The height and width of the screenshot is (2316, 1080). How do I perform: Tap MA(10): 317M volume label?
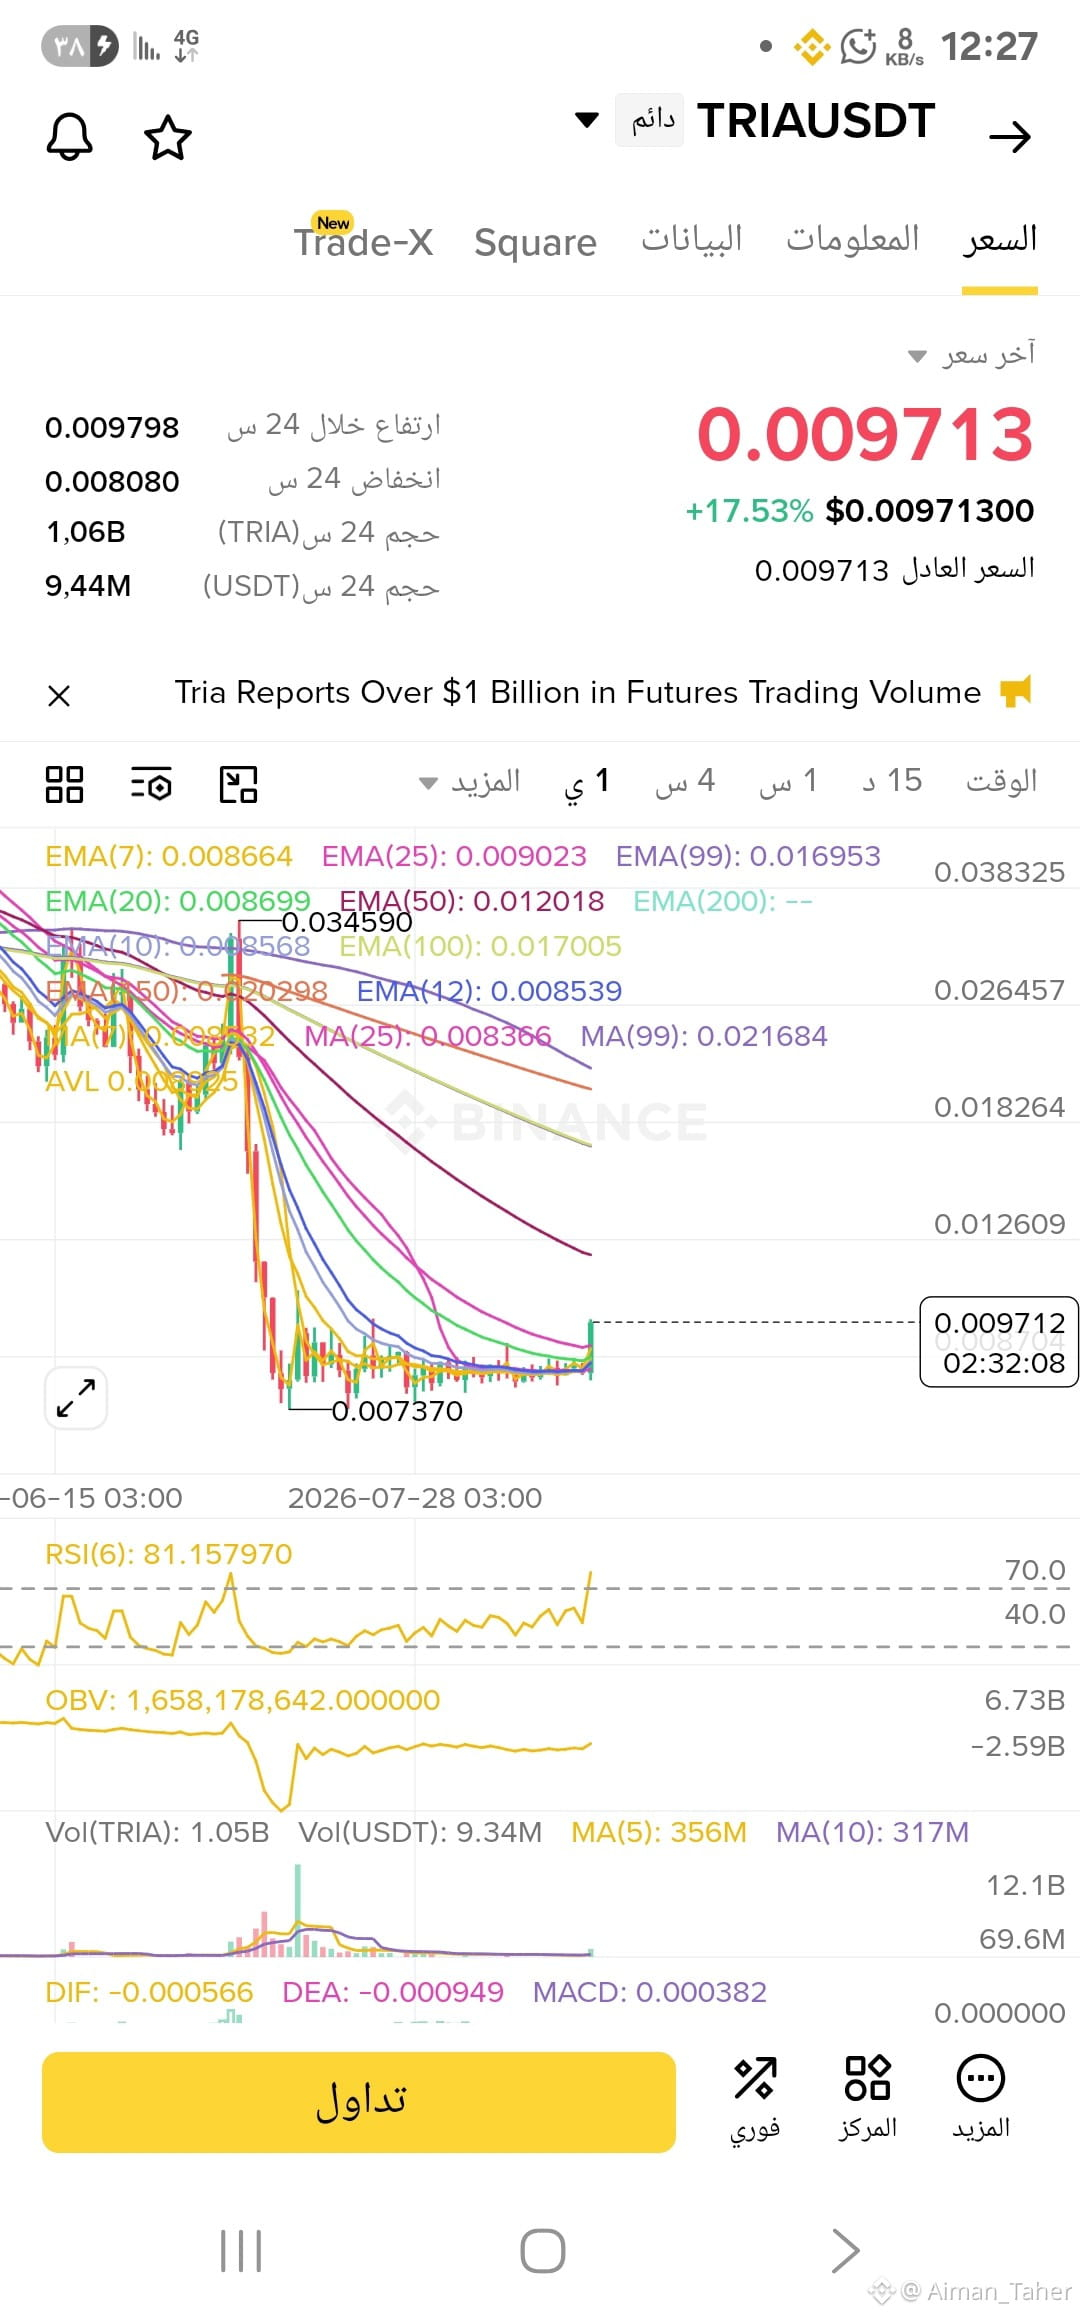click(873, 1832)
